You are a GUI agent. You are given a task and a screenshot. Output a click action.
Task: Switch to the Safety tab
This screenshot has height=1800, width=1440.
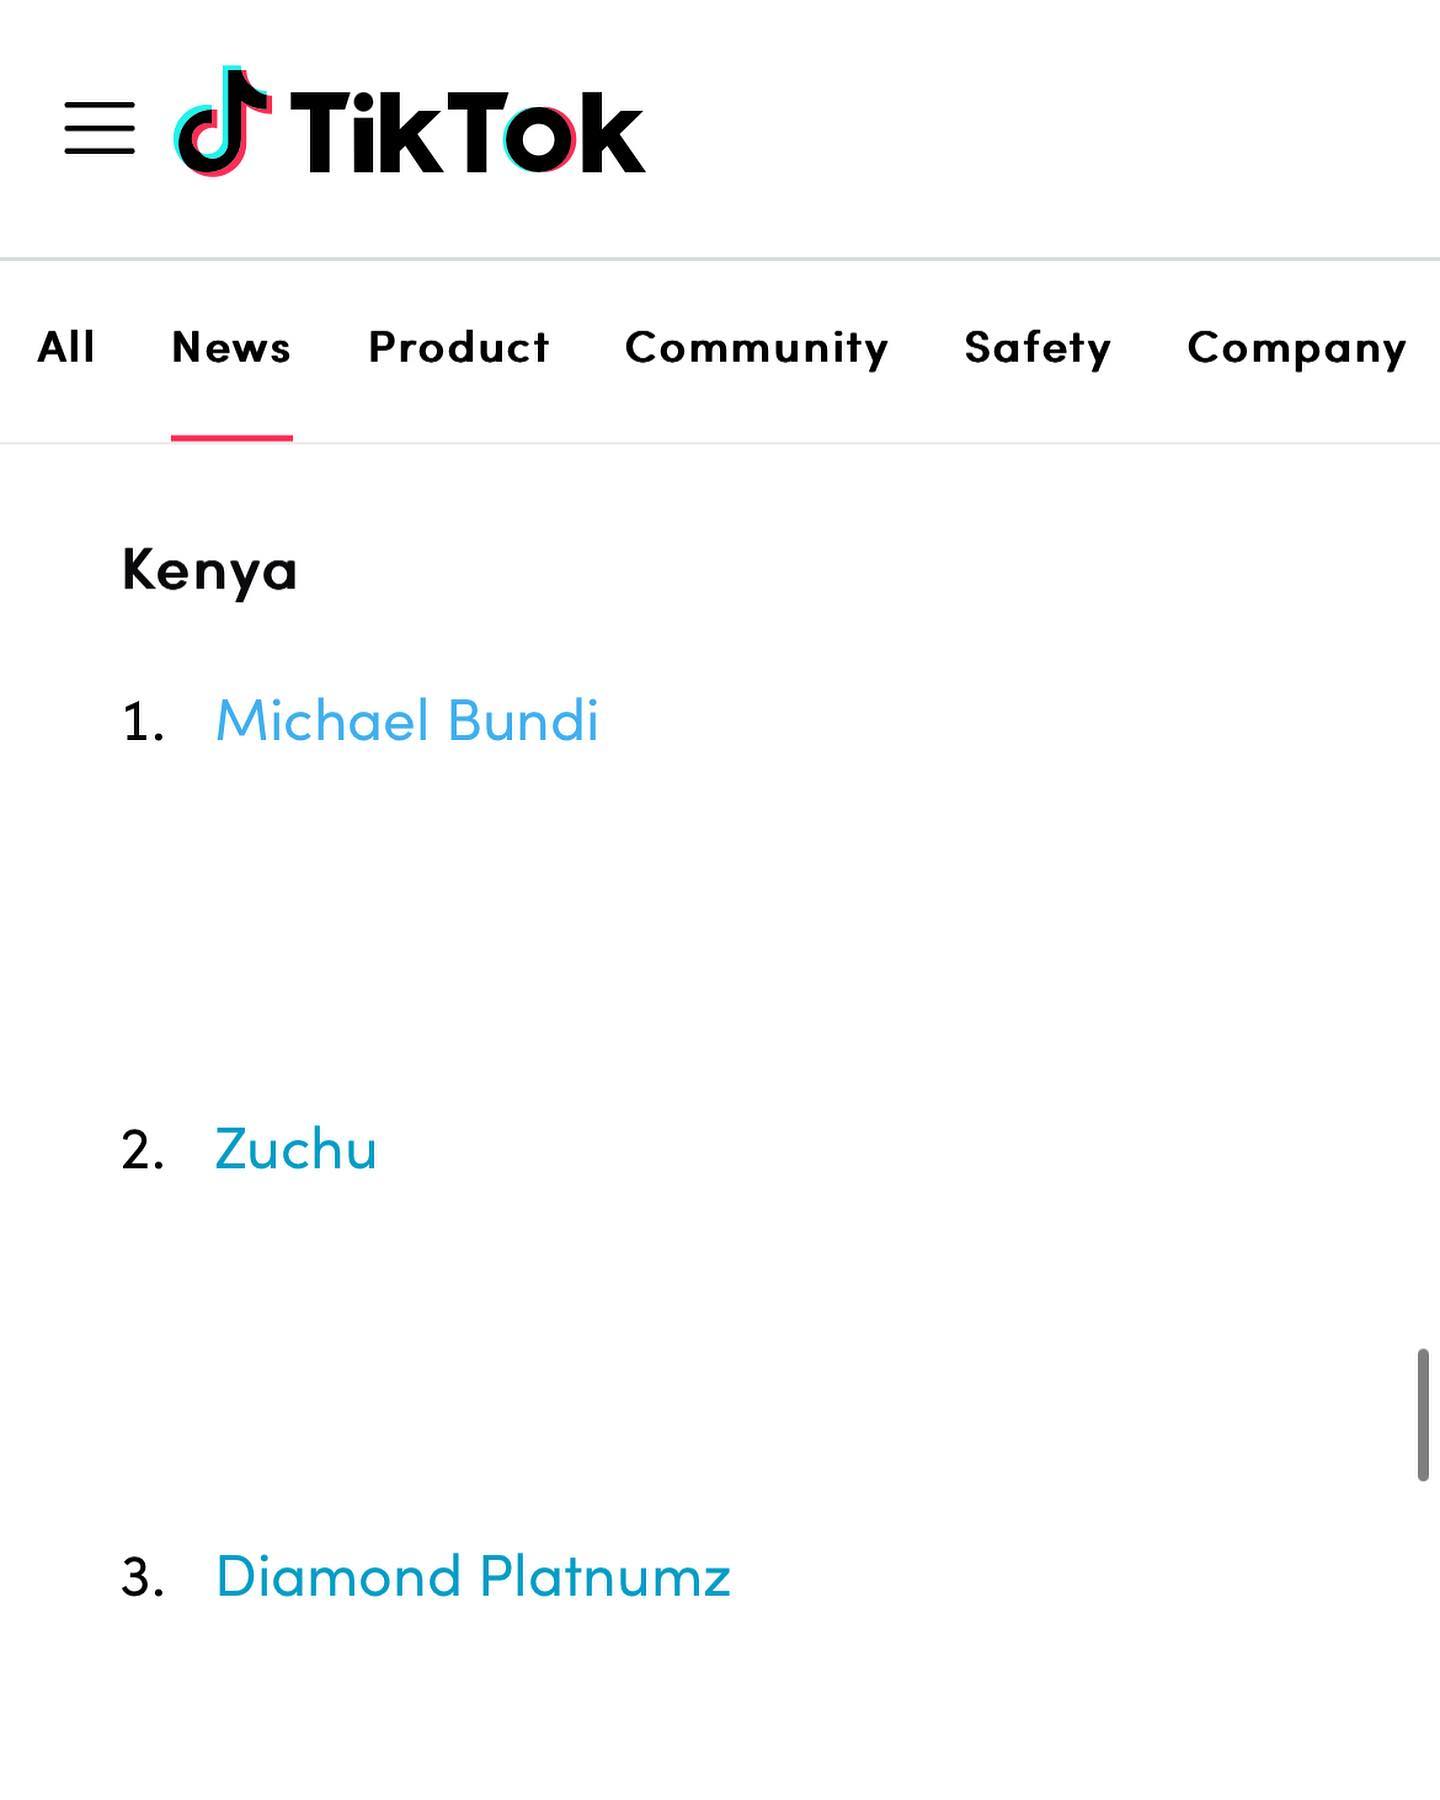[1037, 348]
